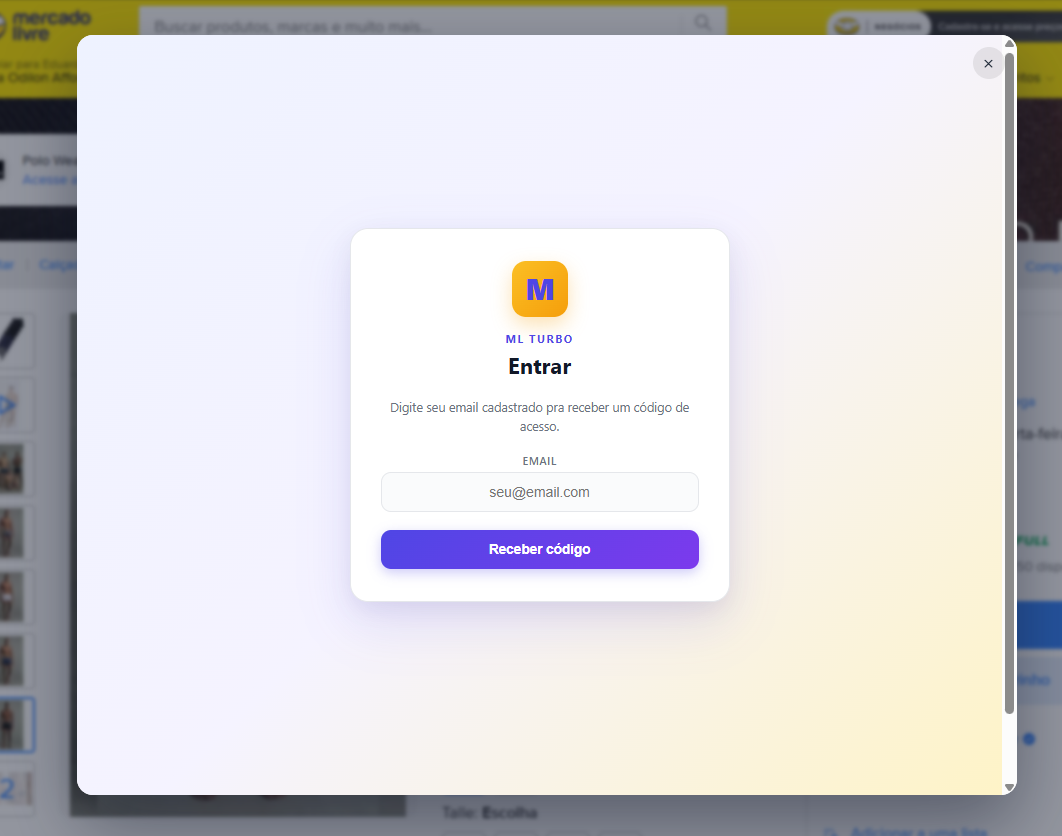Viewport: 1062px width, 836px height.
Task: Click the Entrar heading text
Action: click(540, 367)
